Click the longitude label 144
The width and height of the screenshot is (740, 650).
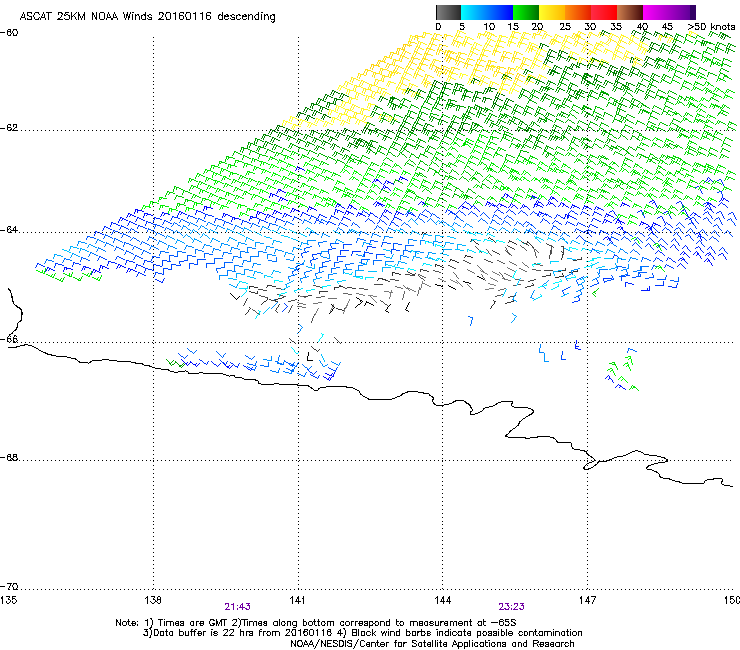[442, 600]
